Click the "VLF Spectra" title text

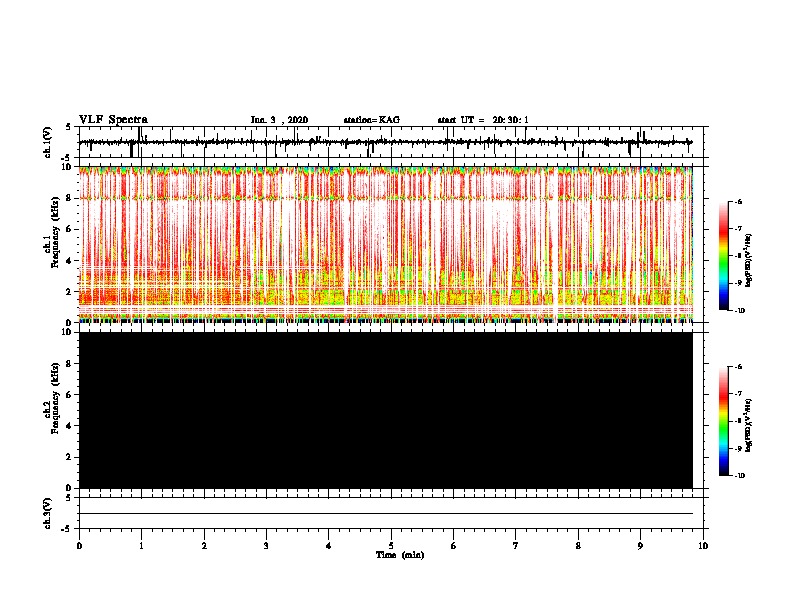(x=113, y=120)
